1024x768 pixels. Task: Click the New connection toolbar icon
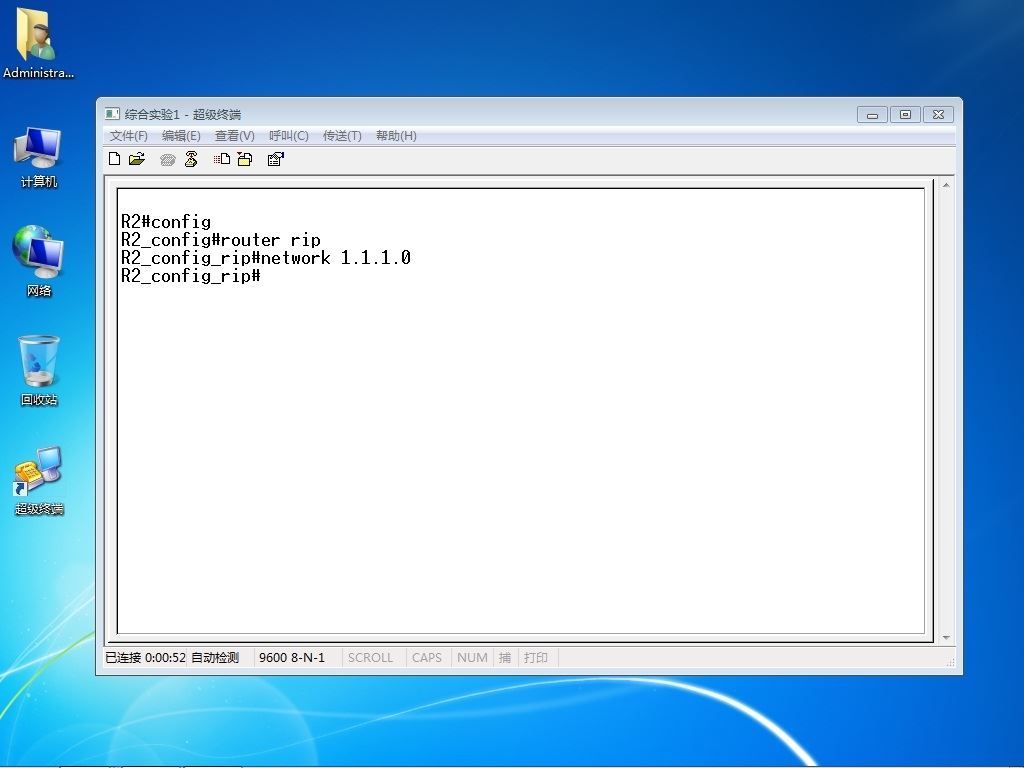pos(114,159)
